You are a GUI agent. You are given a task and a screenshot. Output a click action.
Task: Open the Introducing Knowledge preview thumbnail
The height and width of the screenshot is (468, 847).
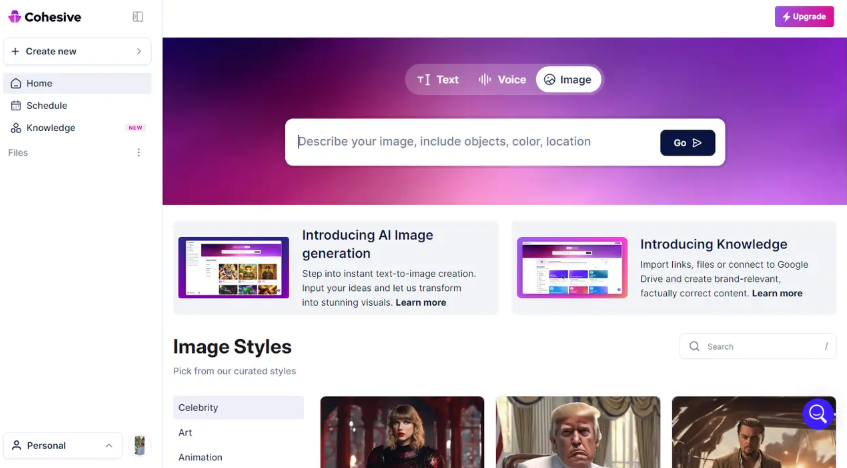pos(572,268)
